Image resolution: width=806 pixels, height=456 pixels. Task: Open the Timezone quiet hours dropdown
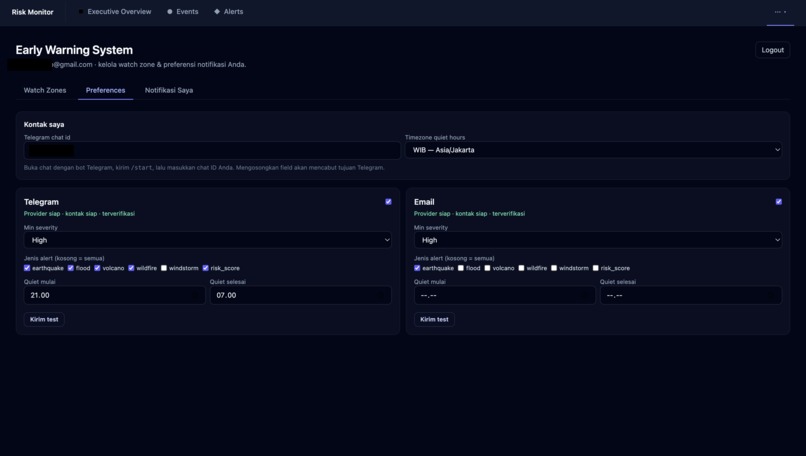click(593, 150)
